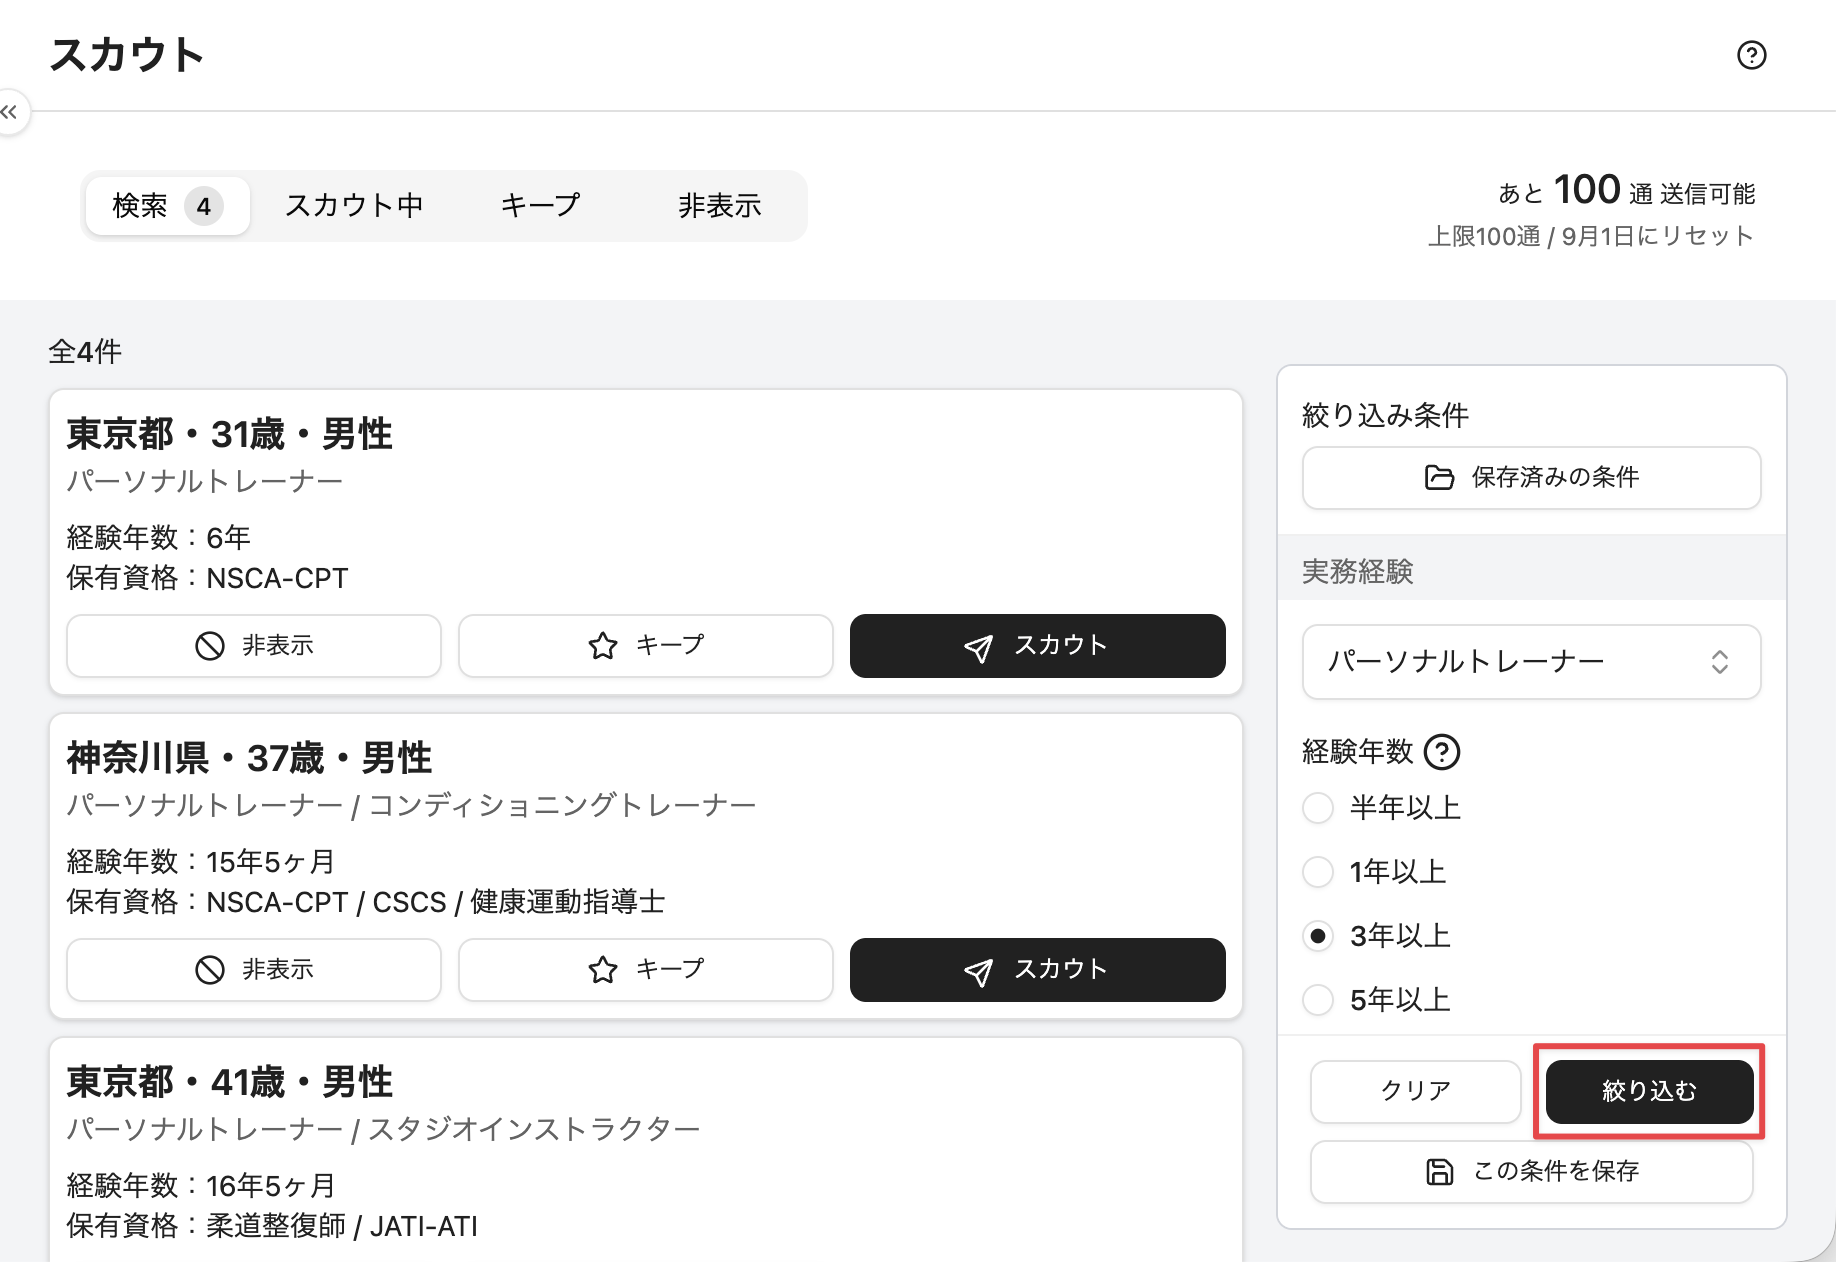Screen dimensions: 1836x1262
Task: Keep the 神奈川県 37歳 candidate
Action: pyautogui.click(x=645, y=970)
